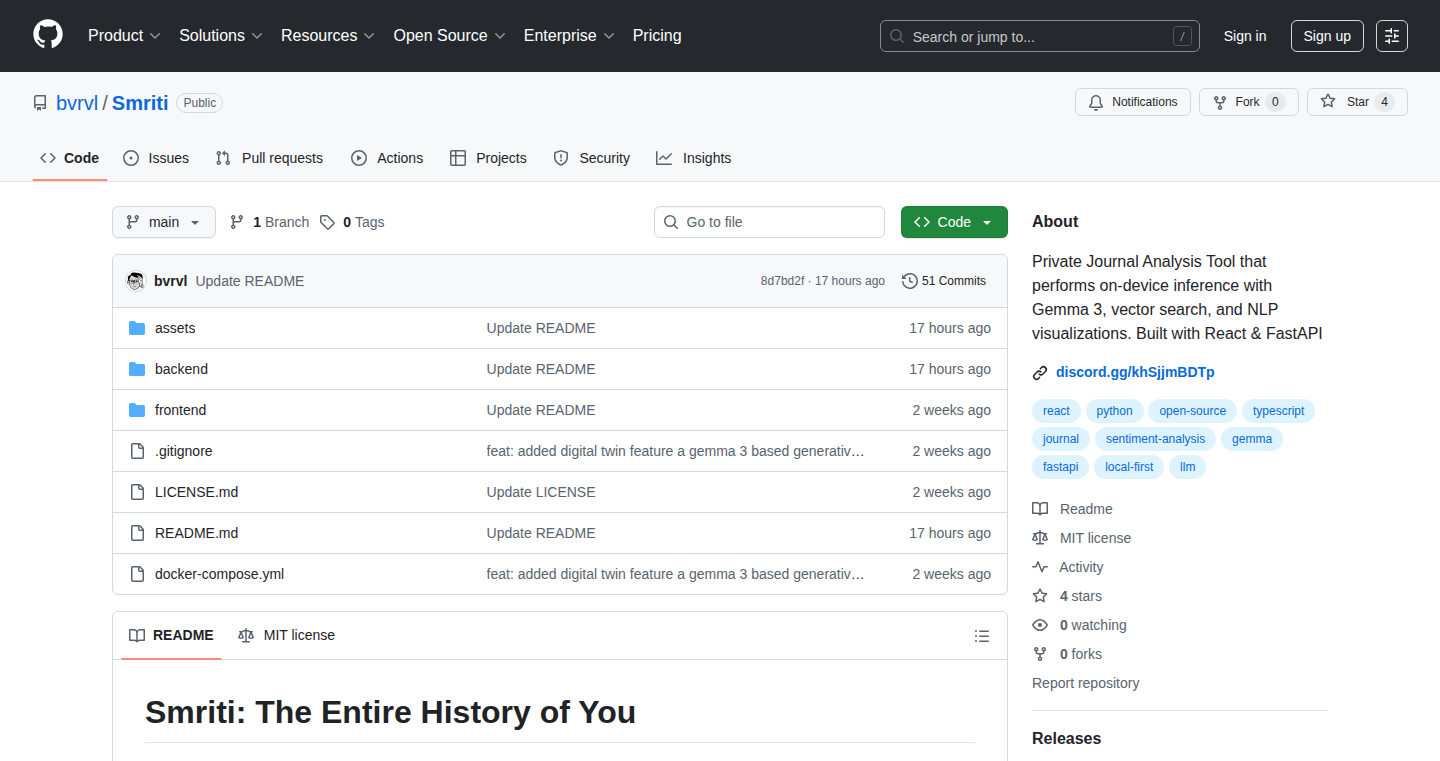Click the accessibility settings icon in header
Image resolution: width=1440 pixels, height=761 pixels.
click(1392, 36)
